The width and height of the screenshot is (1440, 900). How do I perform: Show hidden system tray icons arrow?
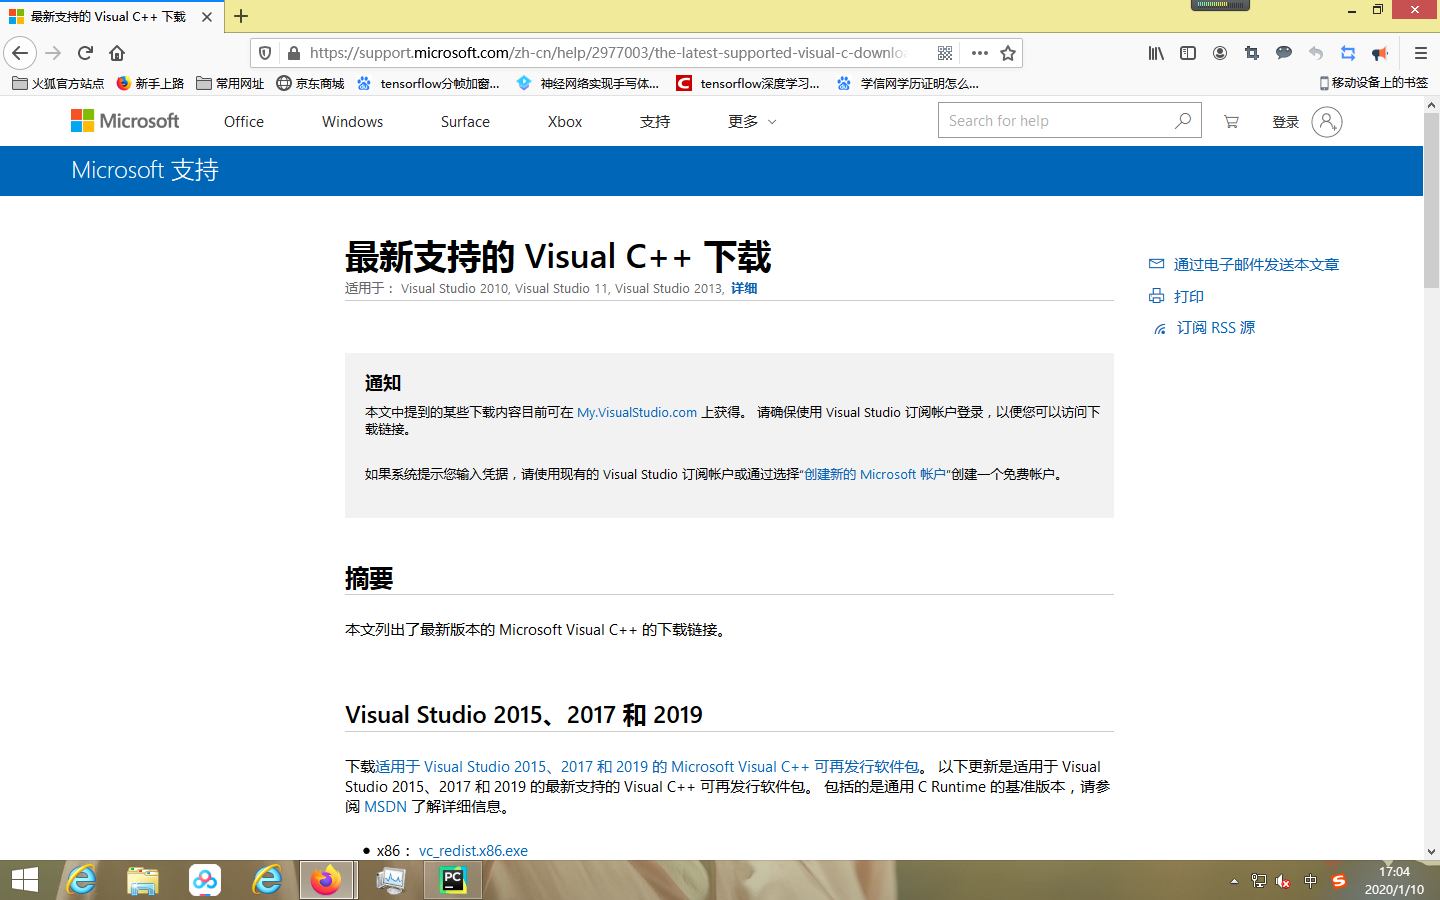[1234, 881]
